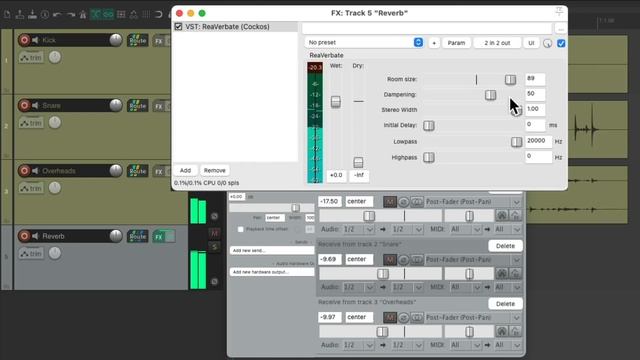Mute the receive with volume -17.50
The height and width of the screenshot is (360, 640).
pos(390,202)
